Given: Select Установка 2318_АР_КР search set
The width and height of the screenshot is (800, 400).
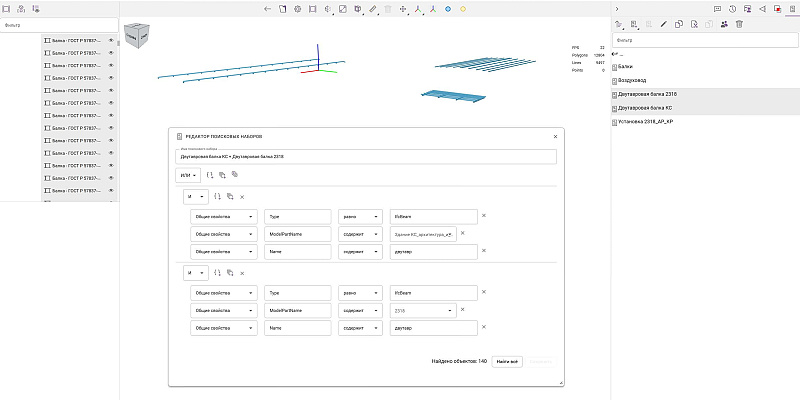Looking at the screenshot, I should point(645,122).
